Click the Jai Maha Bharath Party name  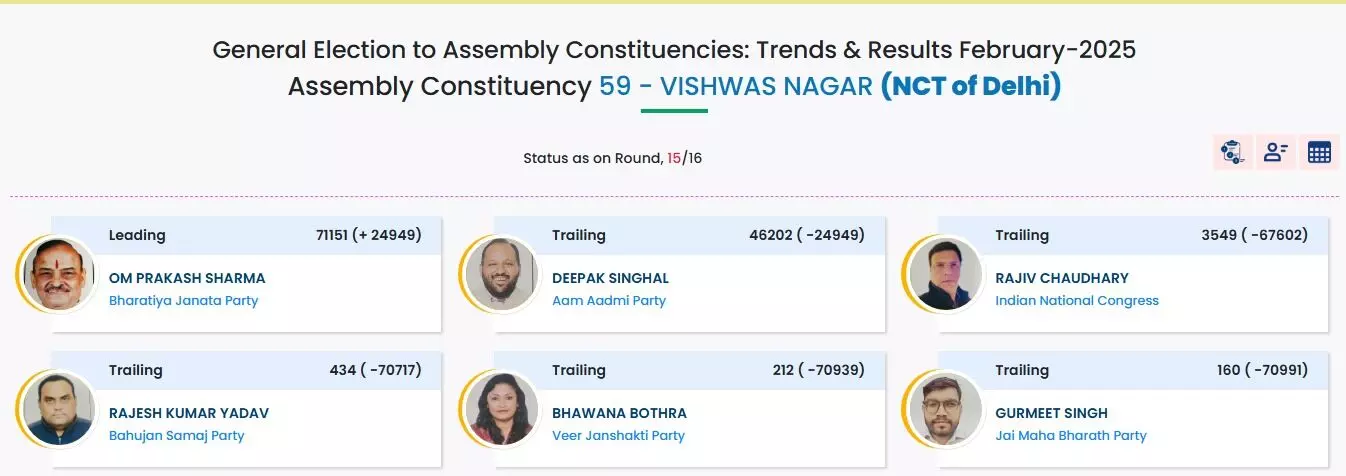1070,436
